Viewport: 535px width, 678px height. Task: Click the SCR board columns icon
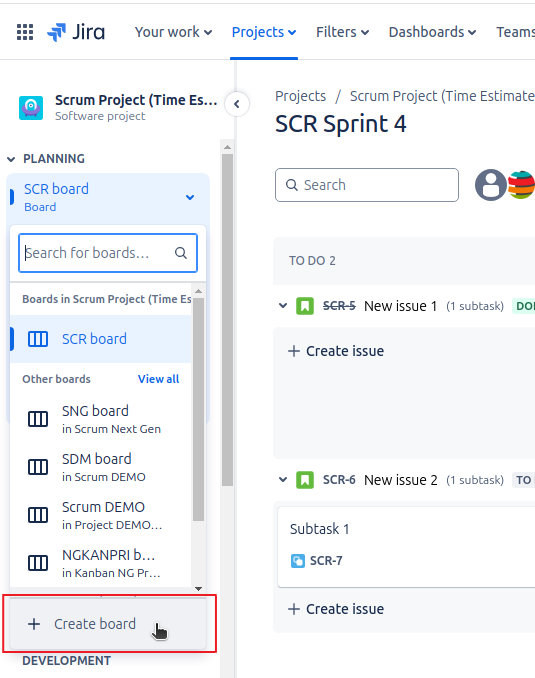[38, 339]
